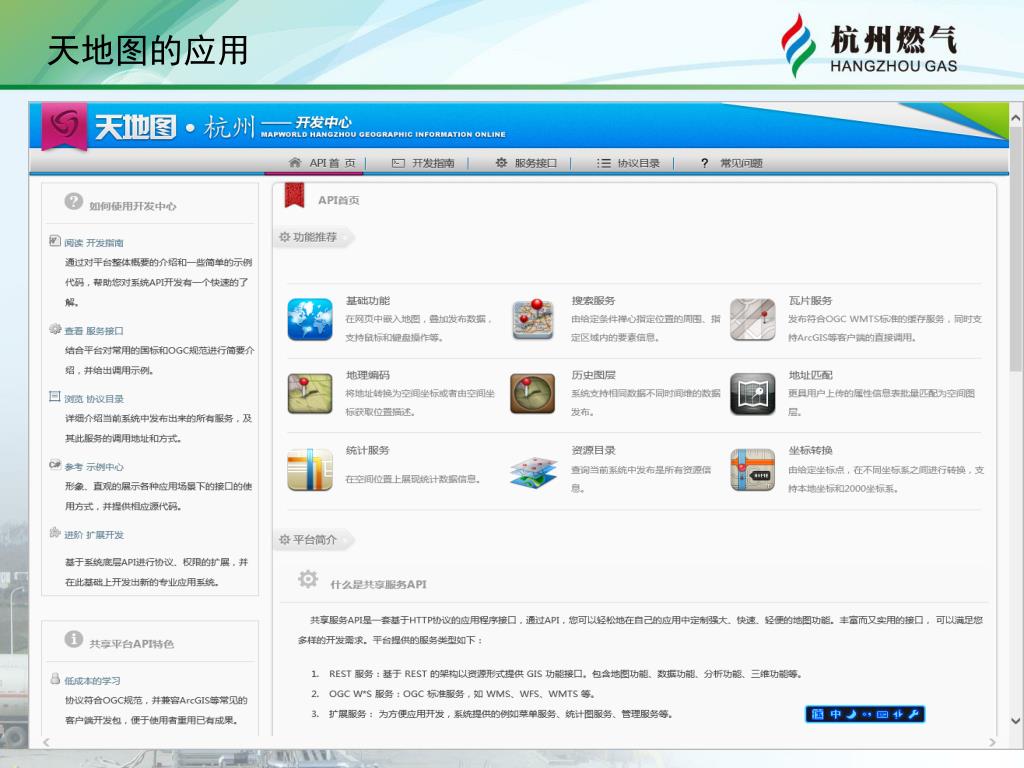
Task: Click the document icon next to 阅读 开发指南
Action: (55, 240)
